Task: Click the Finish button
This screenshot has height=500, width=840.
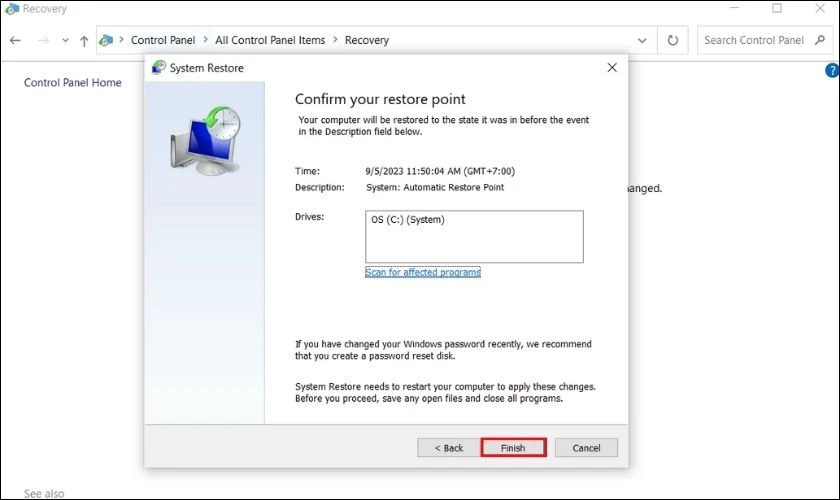Action: tap(513, 447)
